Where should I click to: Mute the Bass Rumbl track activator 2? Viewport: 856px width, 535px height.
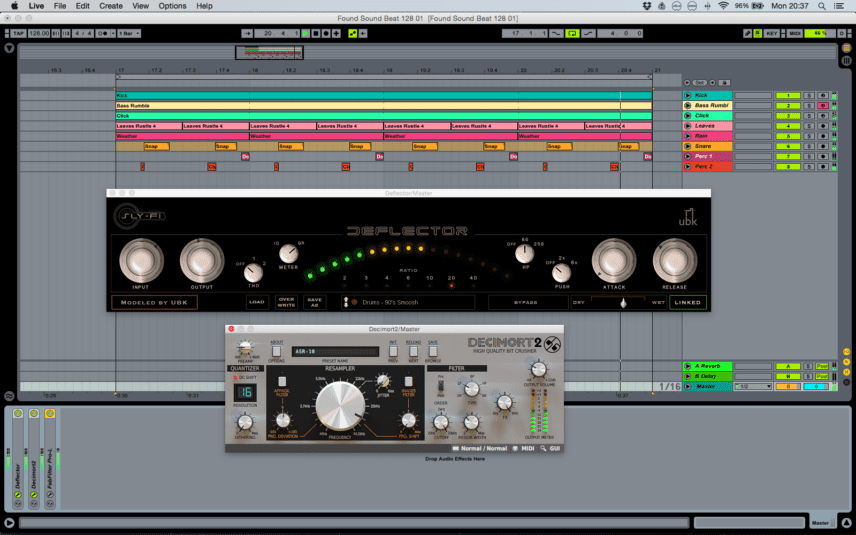[788, 105]
